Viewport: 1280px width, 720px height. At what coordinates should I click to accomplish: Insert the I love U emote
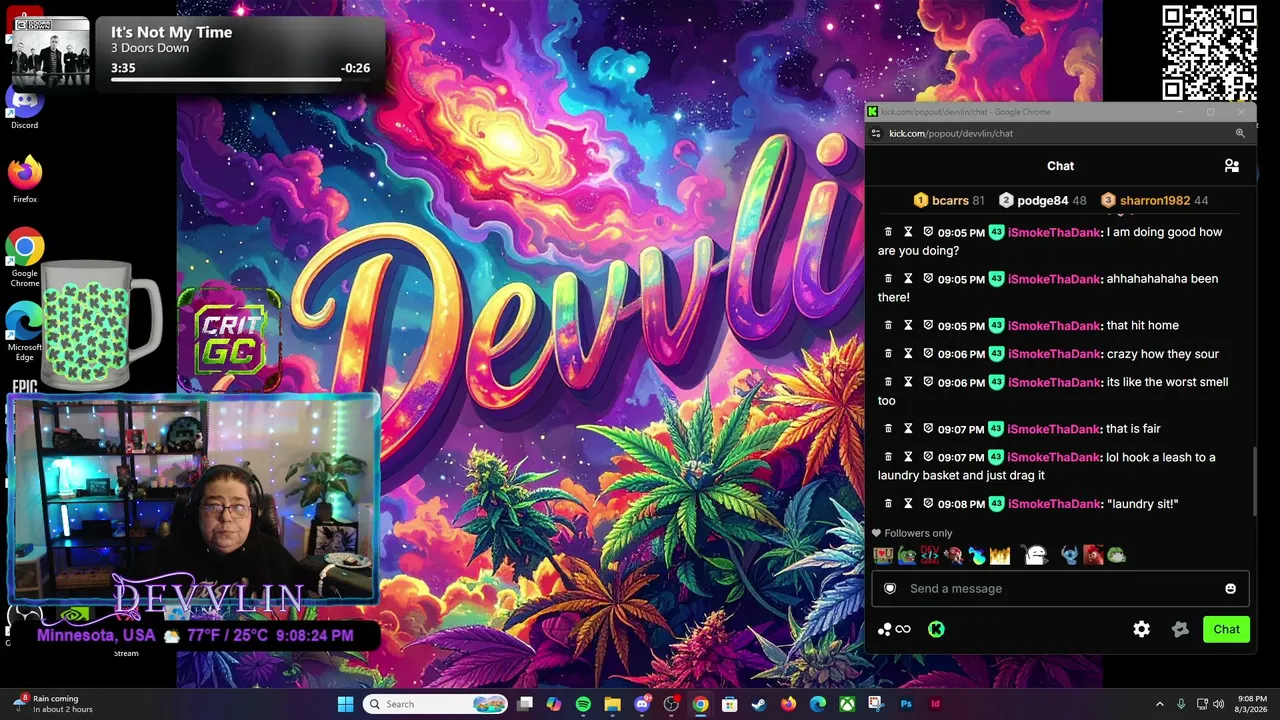click(883, 555)
